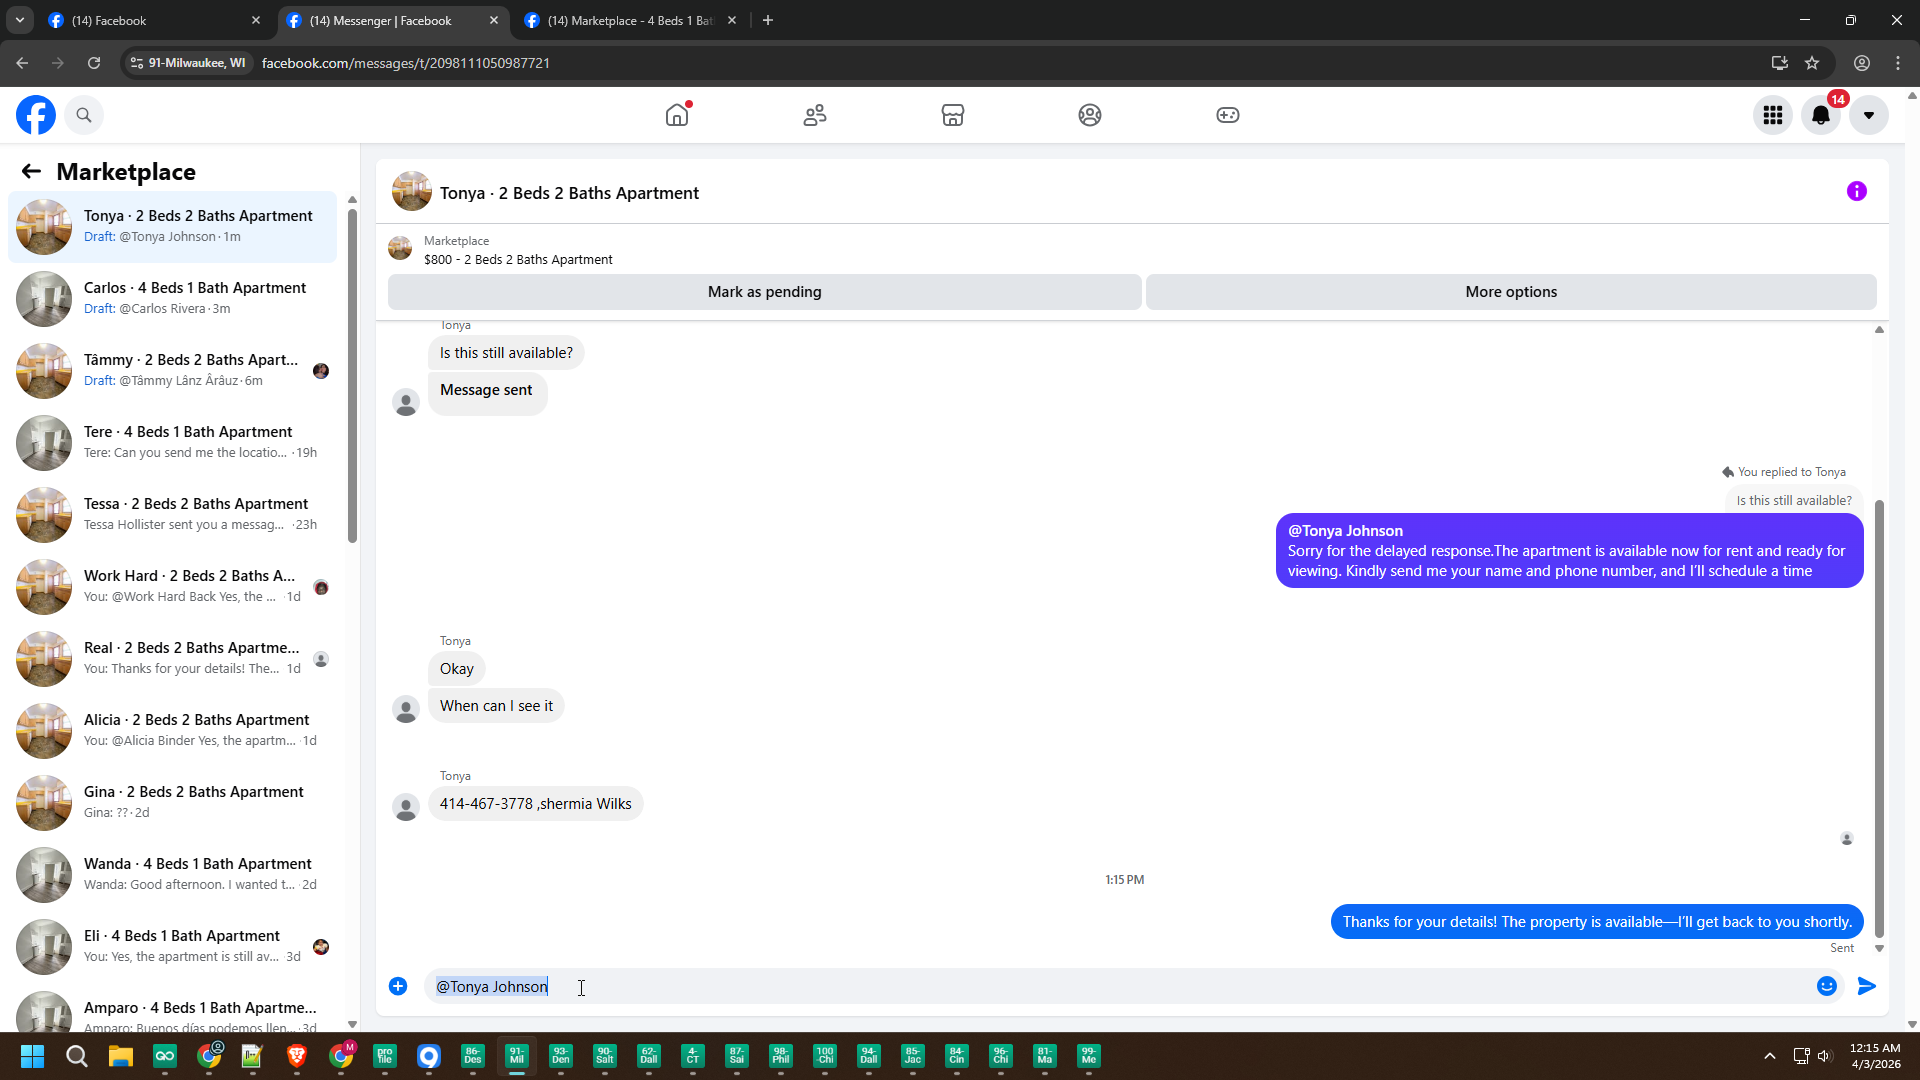This screenshot has width=1920, height=1080.
Task: Open conversation information panel
Action: tap(1857, 191)
